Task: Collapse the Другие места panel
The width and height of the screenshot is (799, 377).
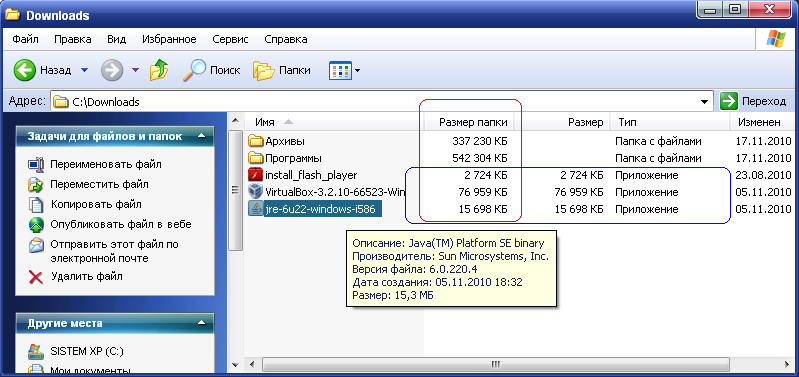Action: click(x=202, y=323)
